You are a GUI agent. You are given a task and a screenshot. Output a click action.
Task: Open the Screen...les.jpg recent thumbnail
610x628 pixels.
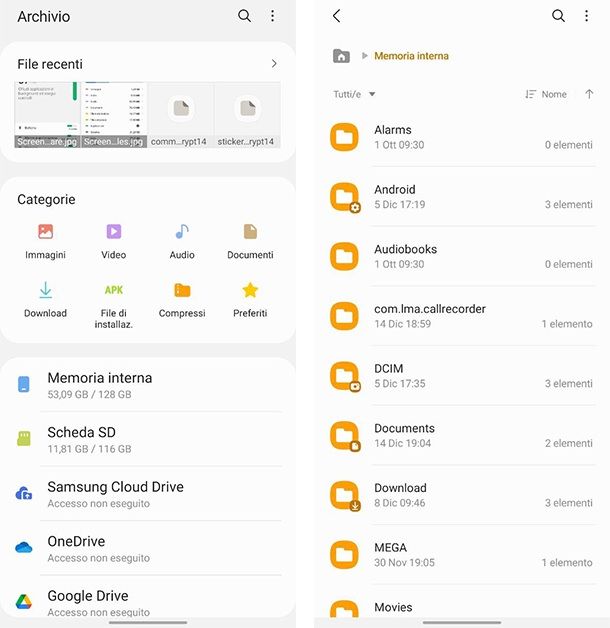coord(114,115)
